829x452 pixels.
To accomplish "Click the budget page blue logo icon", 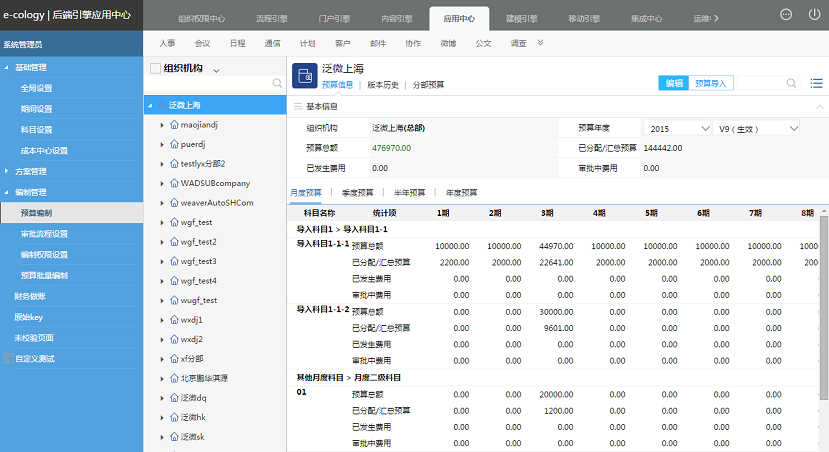I will 305,76.
